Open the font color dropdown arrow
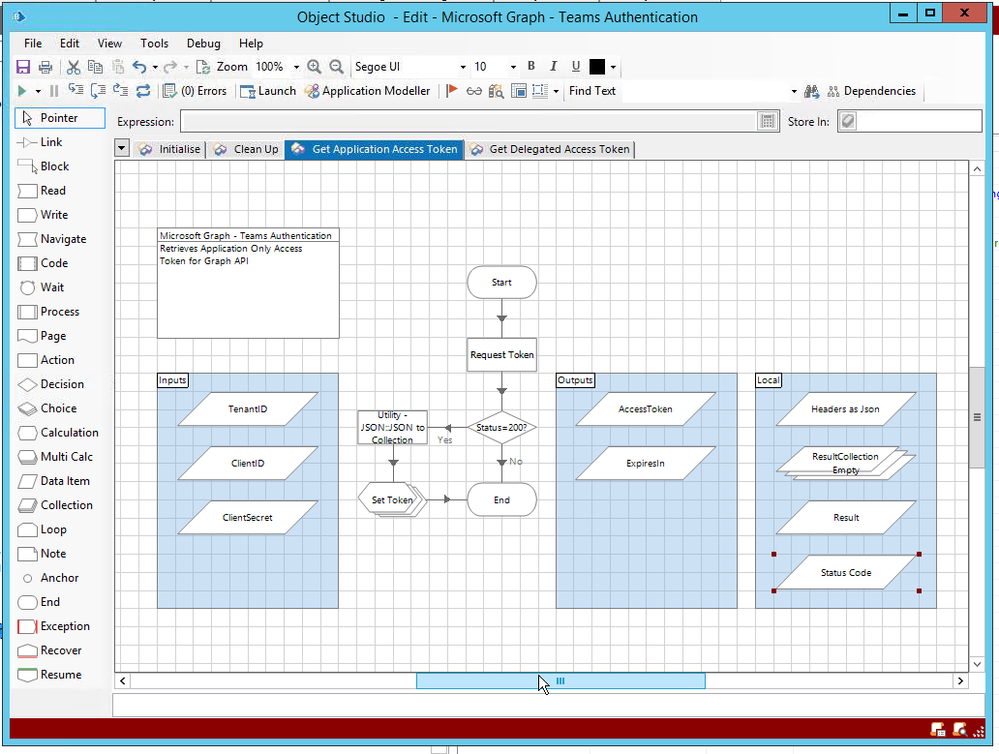Image resolution: width=999 pixels, height=754 pixels. 613,67
